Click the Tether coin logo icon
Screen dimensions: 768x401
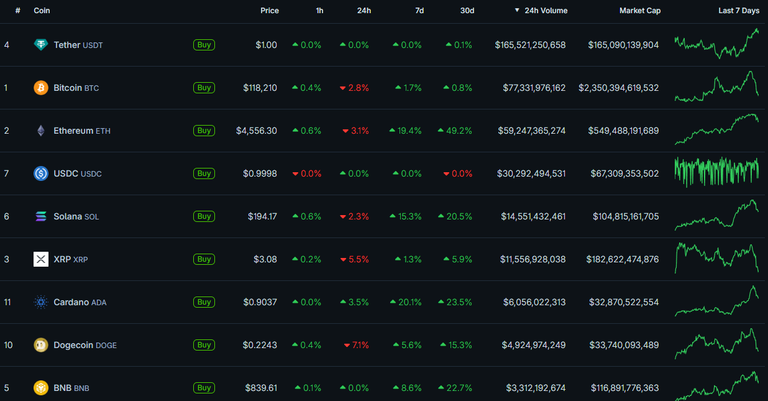(x=41, y=45)
